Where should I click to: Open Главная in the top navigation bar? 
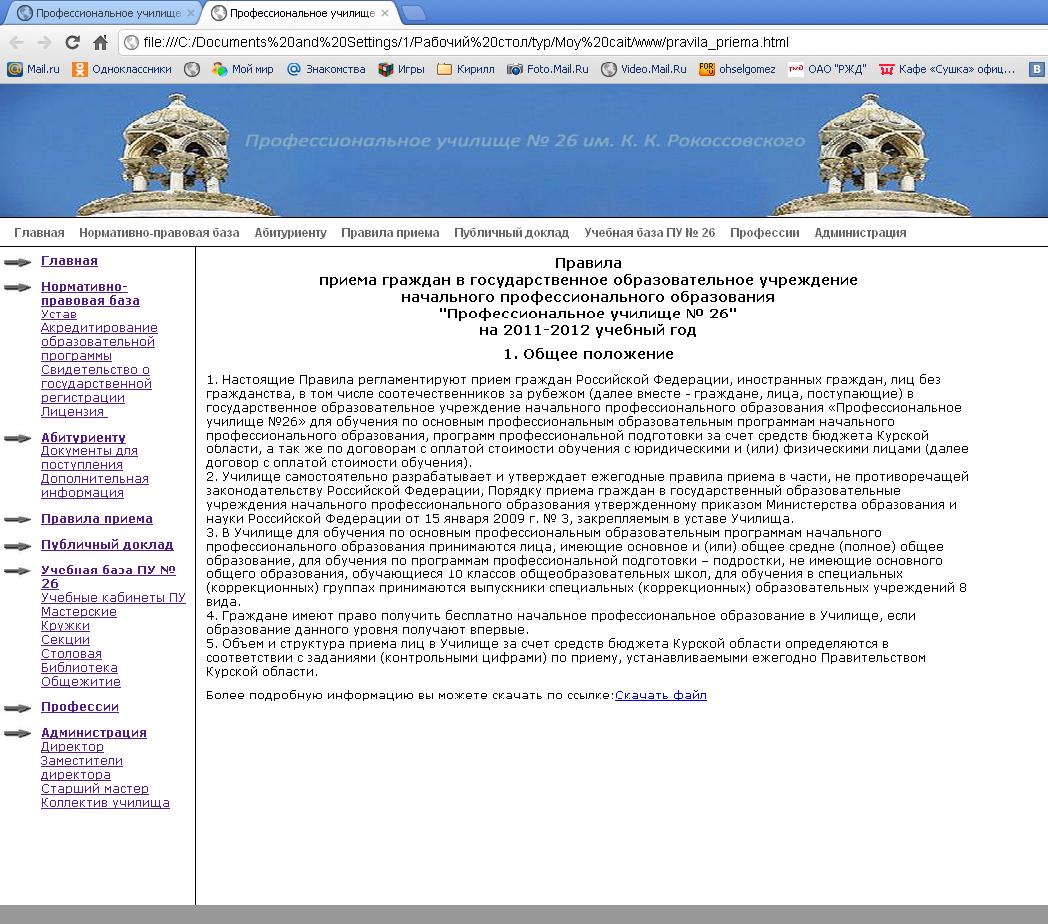39,233
